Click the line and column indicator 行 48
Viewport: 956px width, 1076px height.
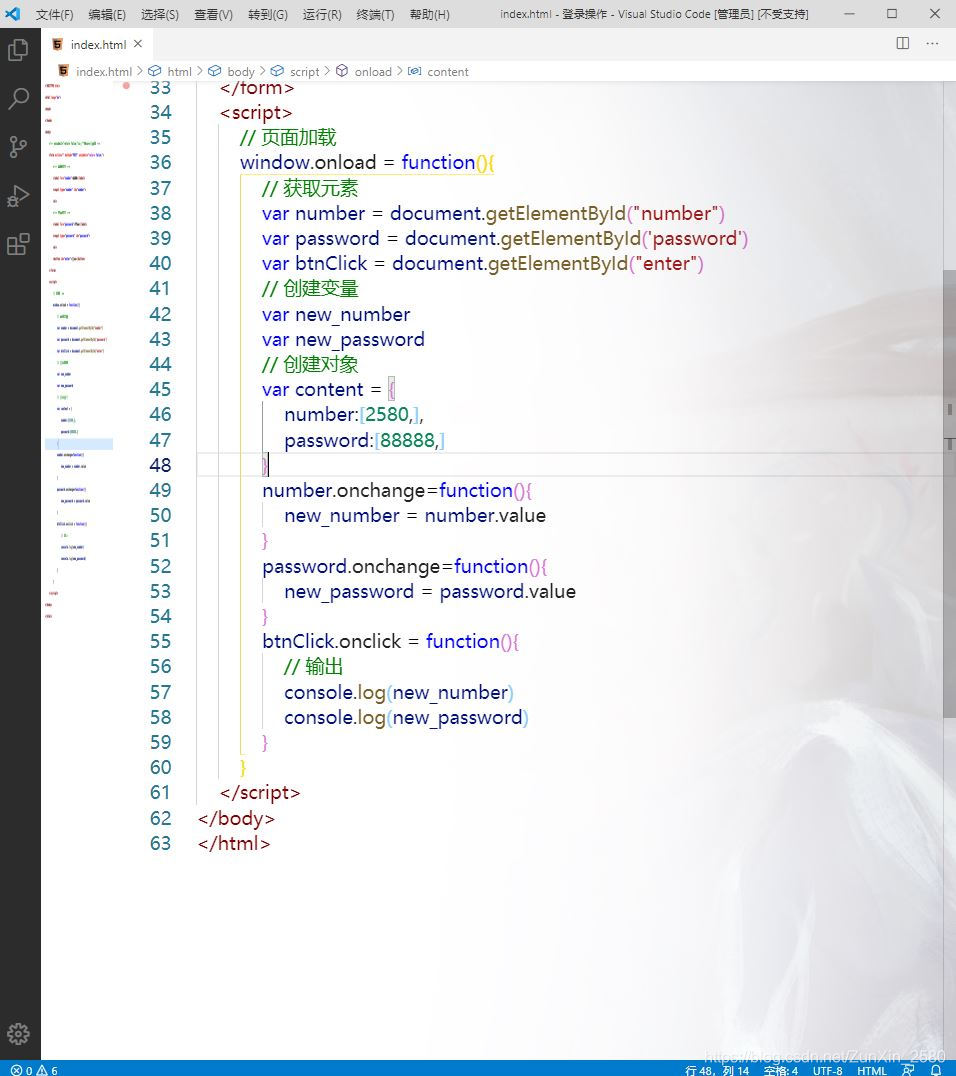pos(717,1070)
